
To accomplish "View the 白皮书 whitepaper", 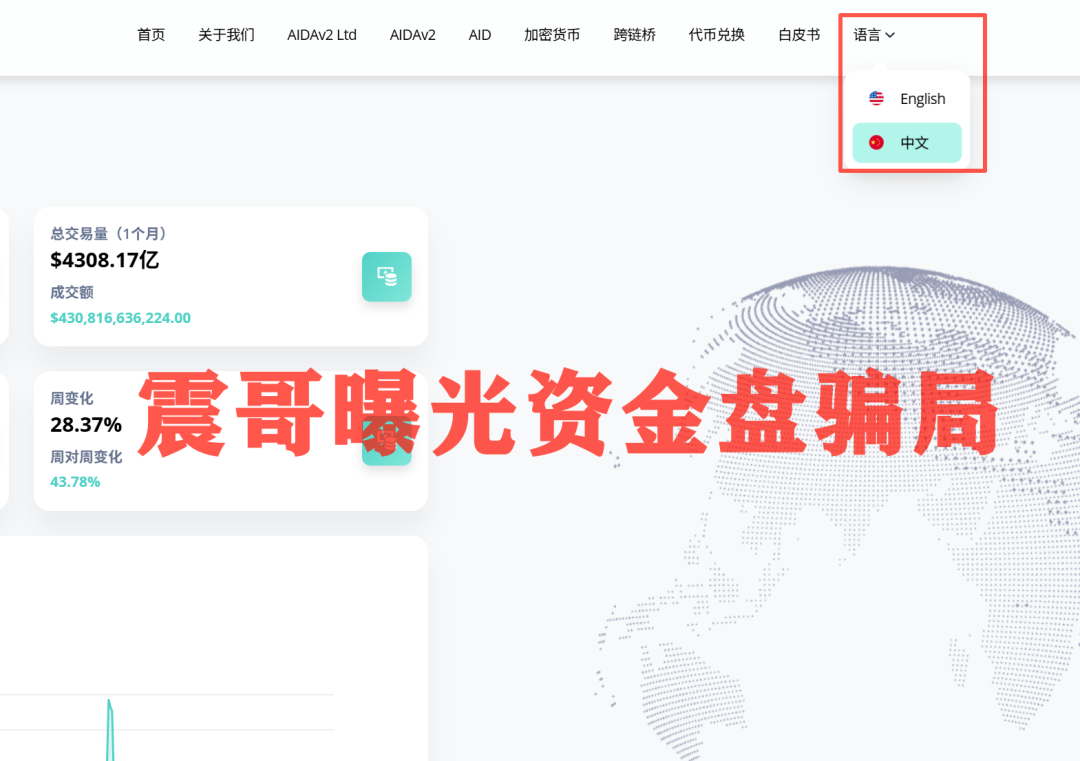I will pyautogui.click(x=797, y=34).
